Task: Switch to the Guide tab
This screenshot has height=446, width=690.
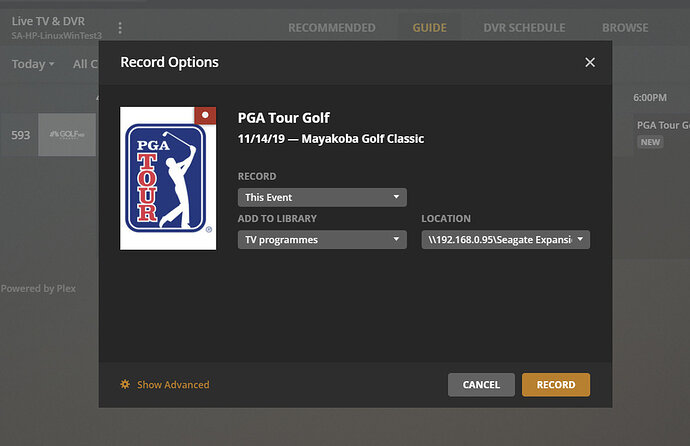Action: [429, 28]
